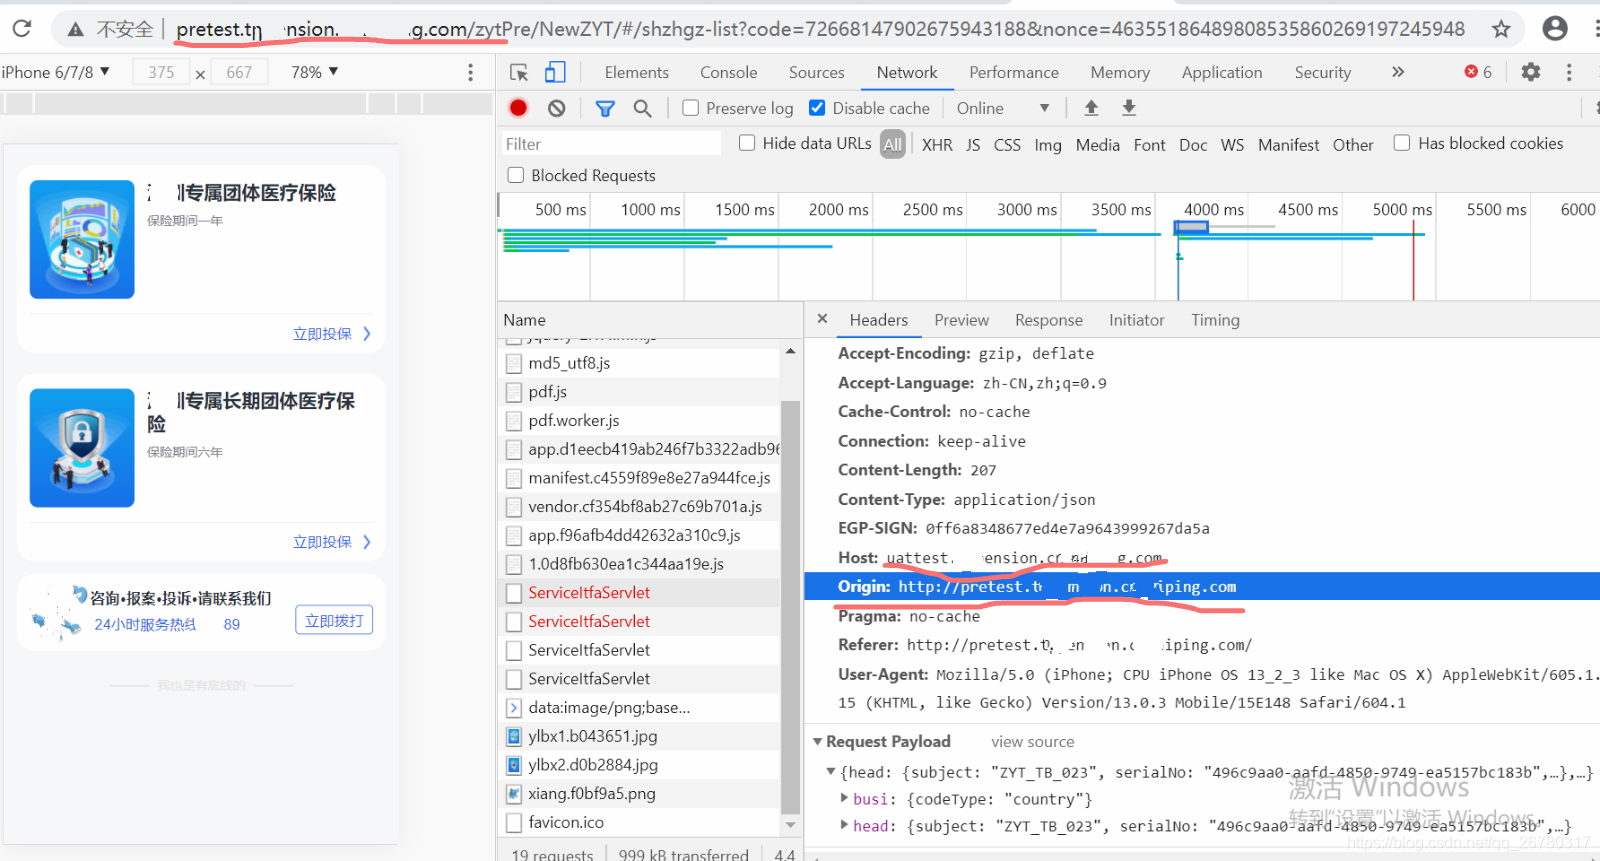Open the iPhone 6/7/8 device dropdown
The height and width of the screenshot is (861, 1600).
[56, 72]
